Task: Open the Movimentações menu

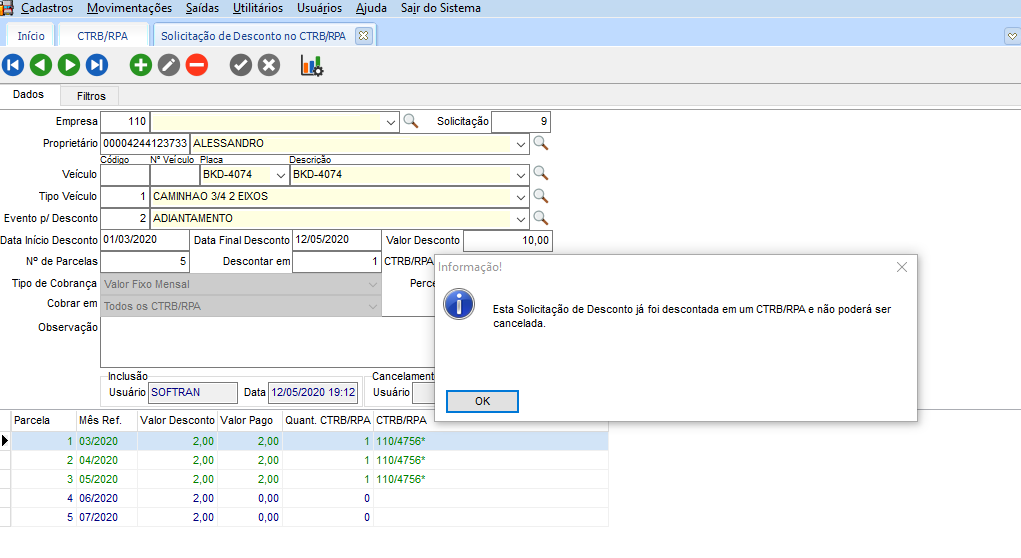Action: click(x=129, y=8)
